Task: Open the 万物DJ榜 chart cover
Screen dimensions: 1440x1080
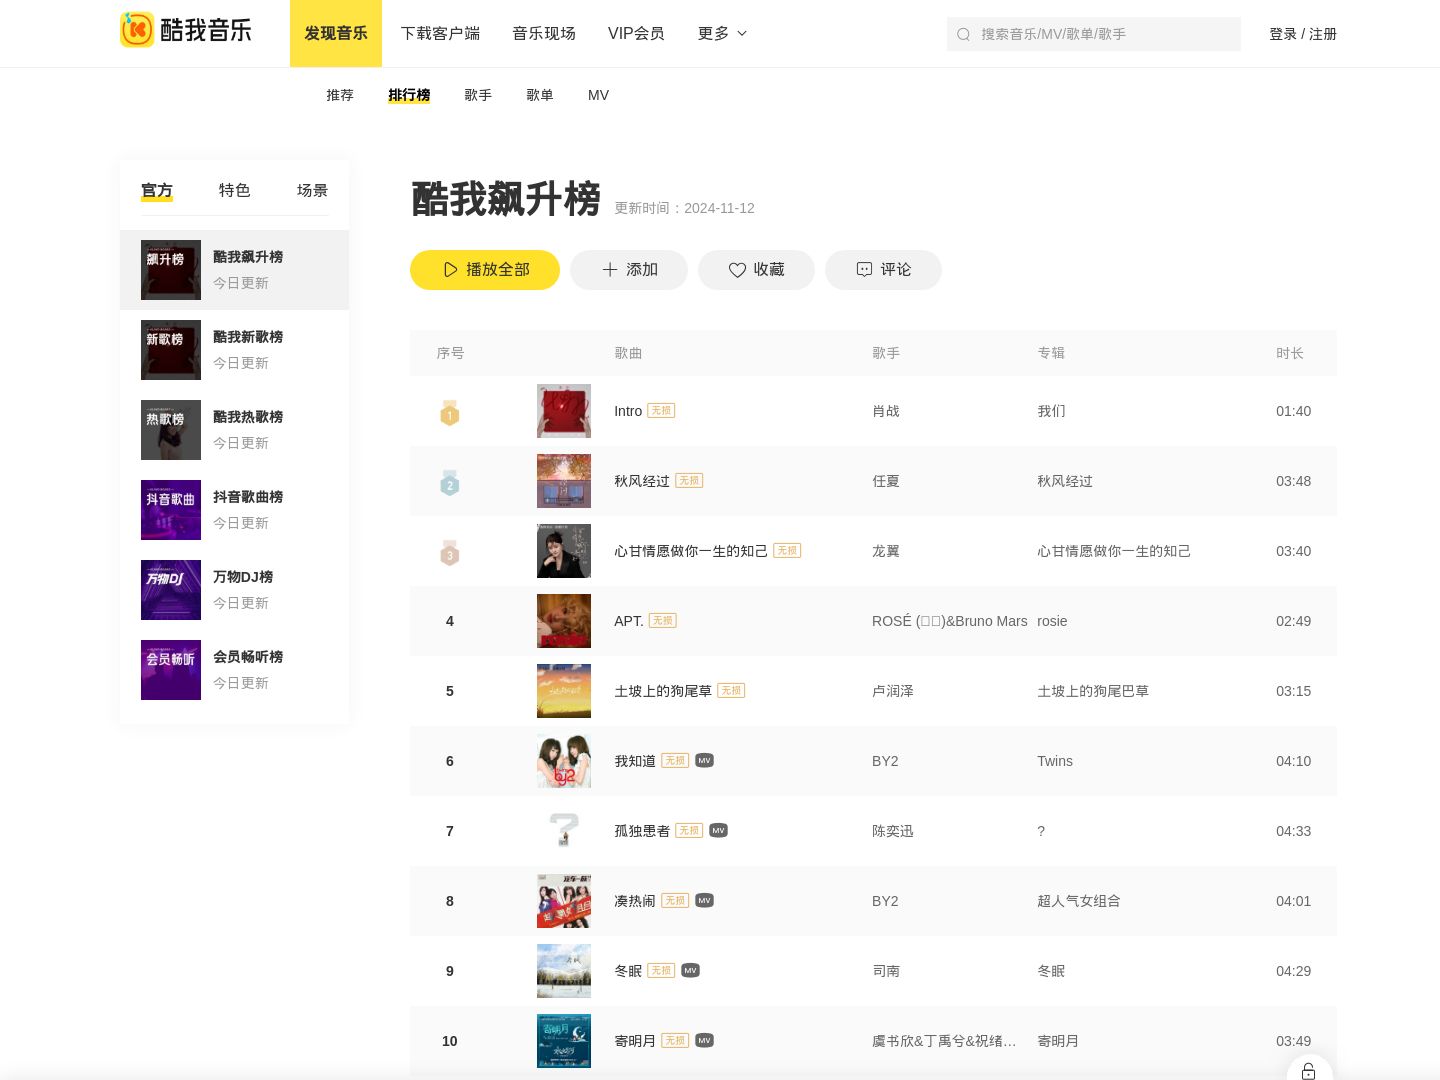Action: [x=171, y=590]
